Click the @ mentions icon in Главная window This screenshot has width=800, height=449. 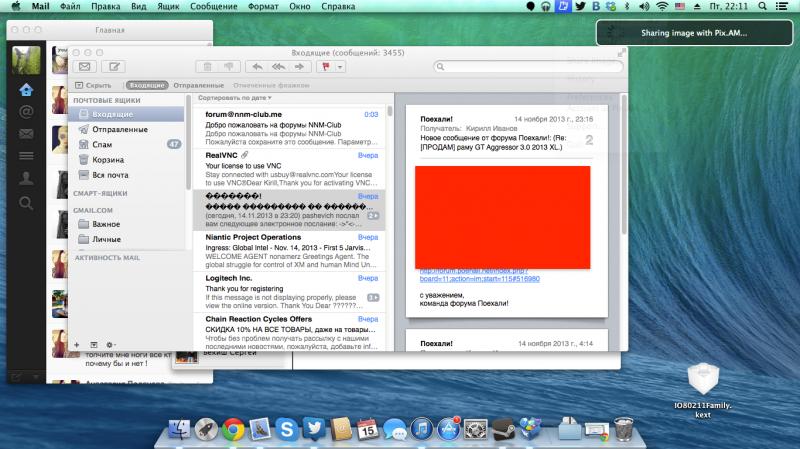26,112
